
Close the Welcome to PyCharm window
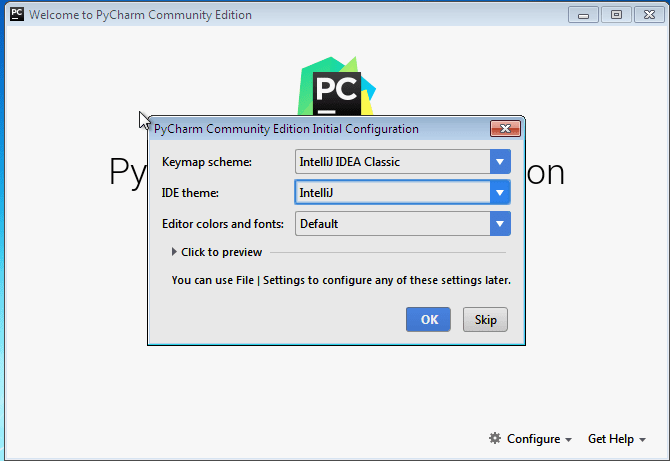(x=648, y=15)
